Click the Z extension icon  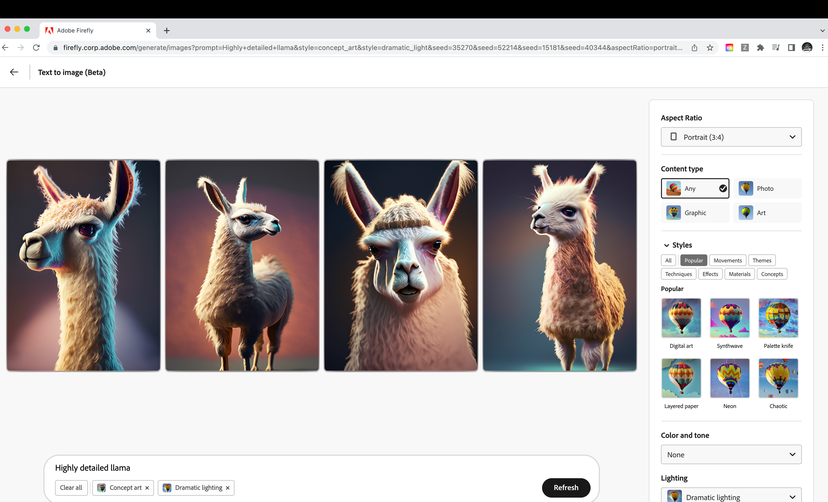(x=745, y=48)
